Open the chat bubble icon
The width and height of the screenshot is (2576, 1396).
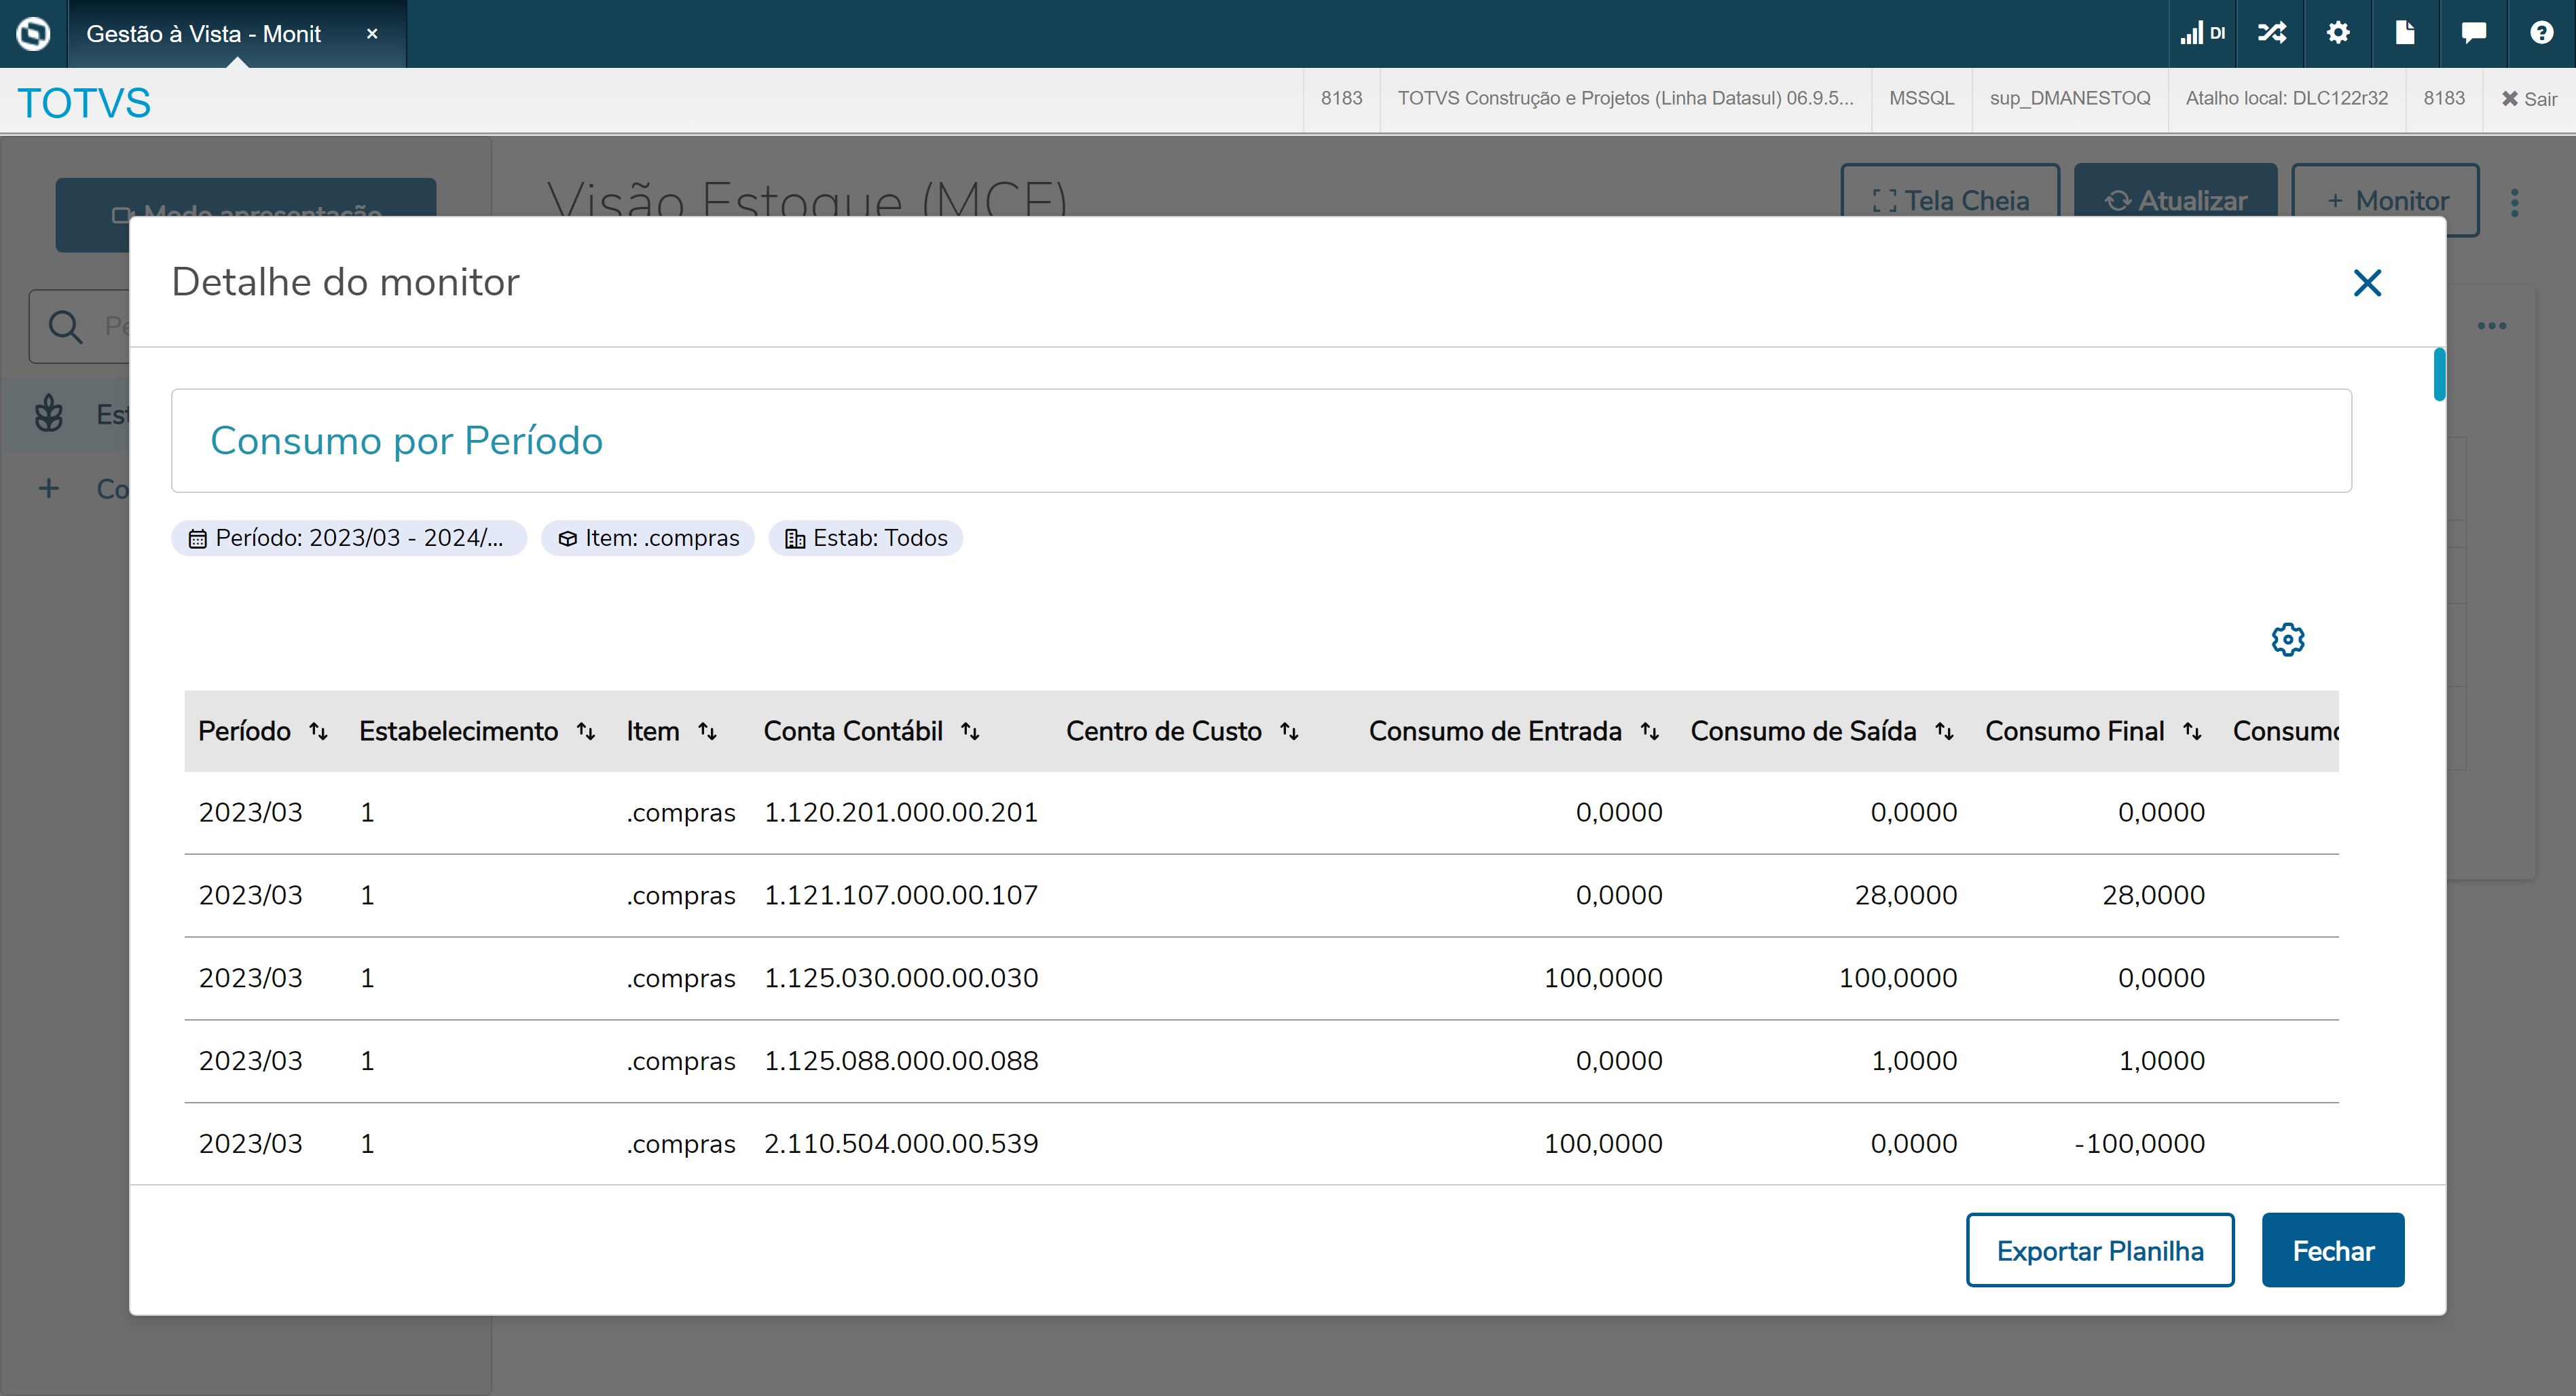[2473, 33]
